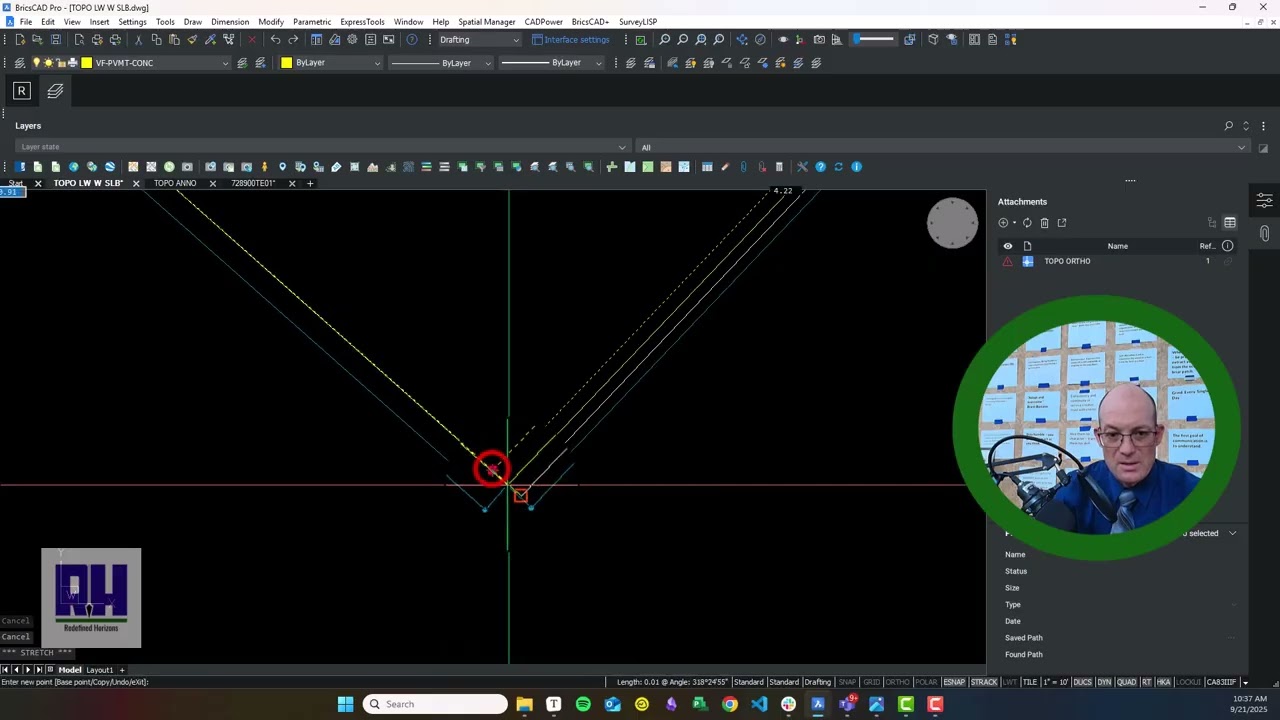Expand the selection dropdown chevron in attachment details
This screenshot has height=720, width=1280.
(1232, 533)
